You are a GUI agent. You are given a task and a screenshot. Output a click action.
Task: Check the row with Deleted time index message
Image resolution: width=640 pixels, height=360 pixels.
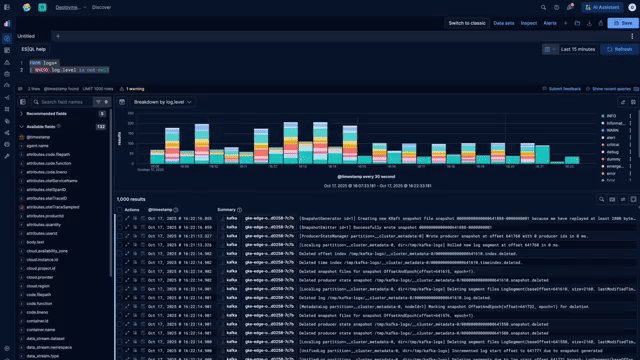[120, 262]
